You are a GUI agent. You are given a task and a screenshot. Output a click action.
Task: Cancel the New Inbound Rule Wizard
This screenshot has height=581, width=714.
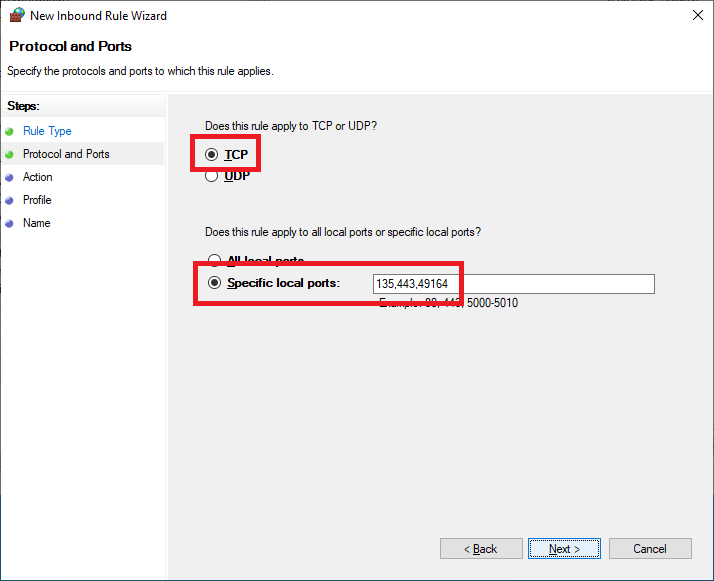point(650,549)
